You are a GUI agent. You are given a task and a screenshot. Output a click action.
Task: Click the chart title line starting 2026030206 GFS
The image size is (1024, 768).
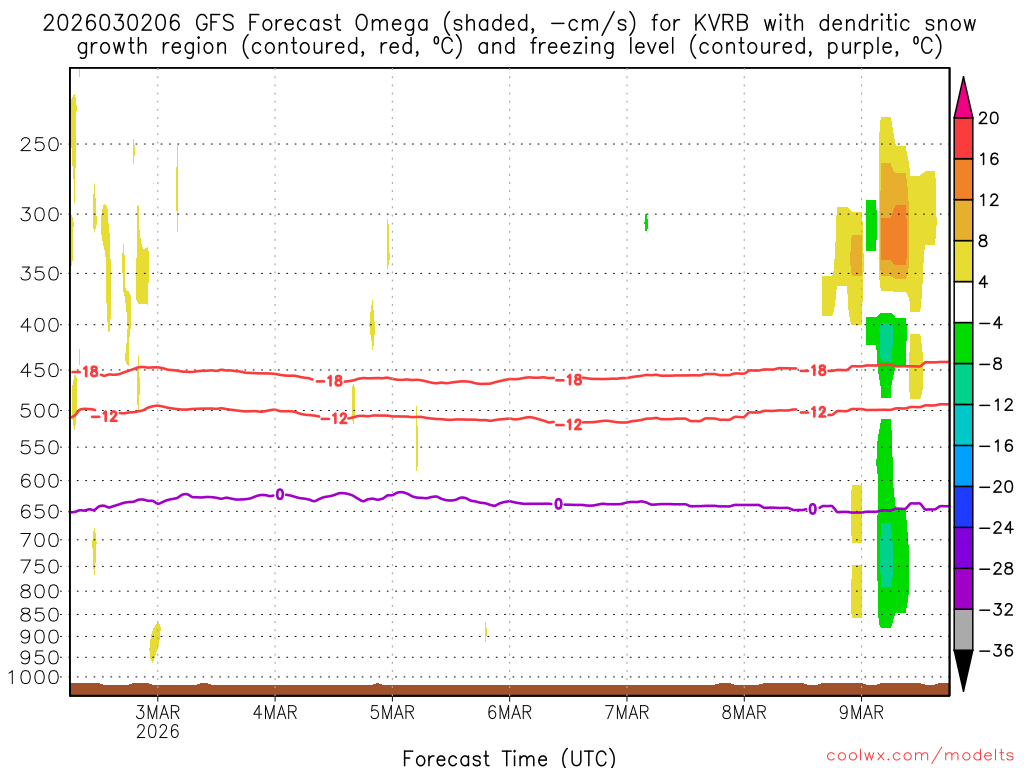[509, 24]
